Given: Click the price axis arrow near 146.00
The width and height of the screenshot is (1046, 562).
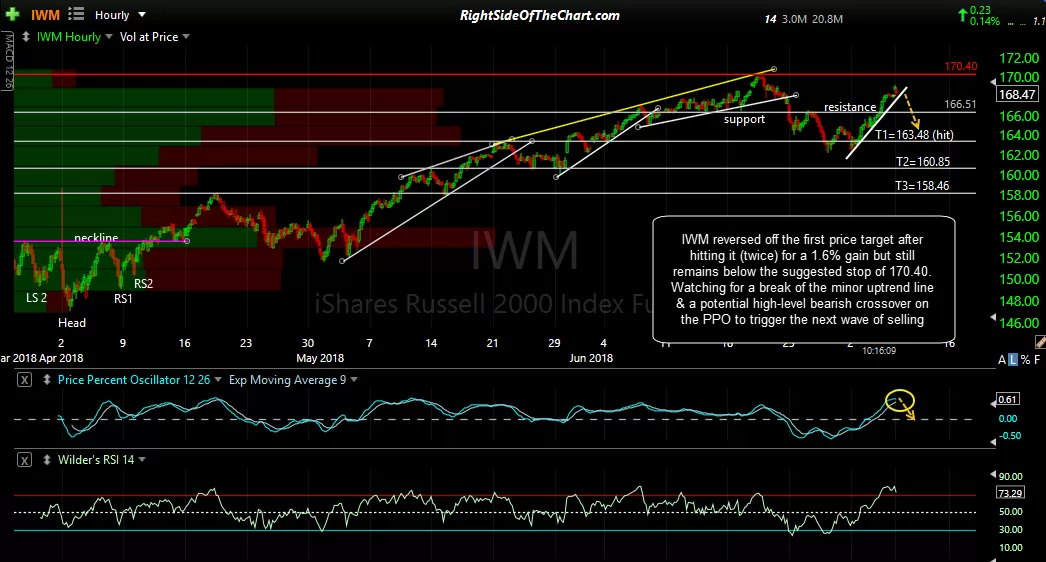Looking at the screenshot, I should [992, 317].
